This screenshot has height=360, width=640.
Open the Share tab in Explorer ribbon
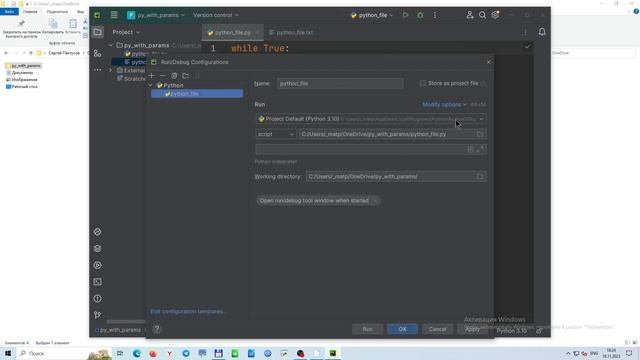[x=57, y=11]
